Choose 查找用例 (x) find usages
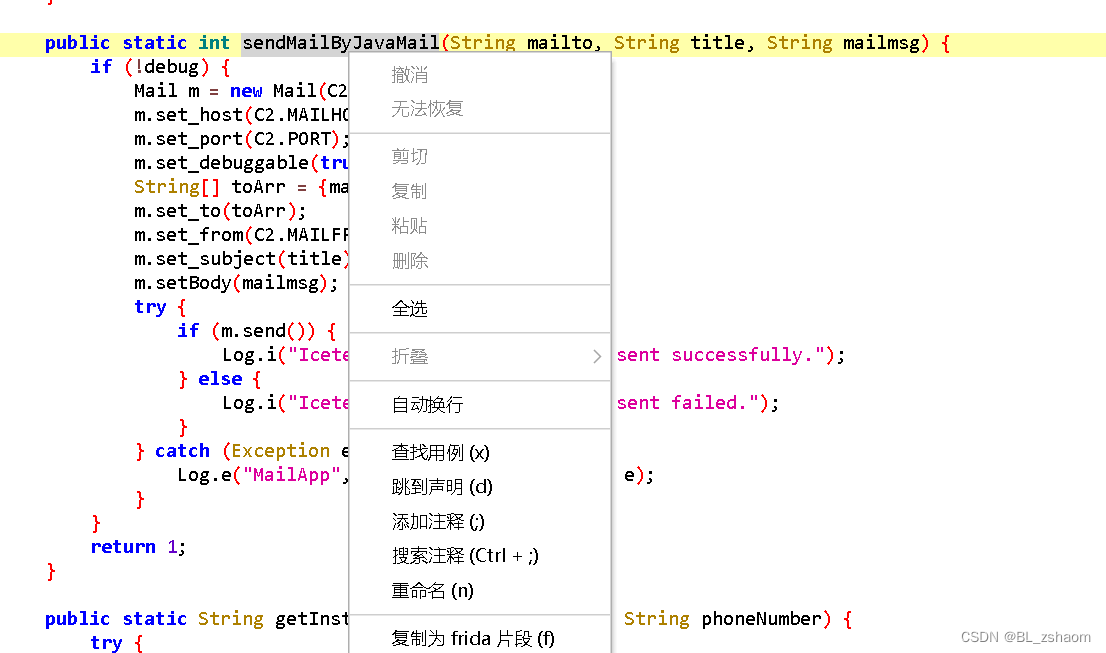The height and width of the screenshot is (653, 1106). 480,452
